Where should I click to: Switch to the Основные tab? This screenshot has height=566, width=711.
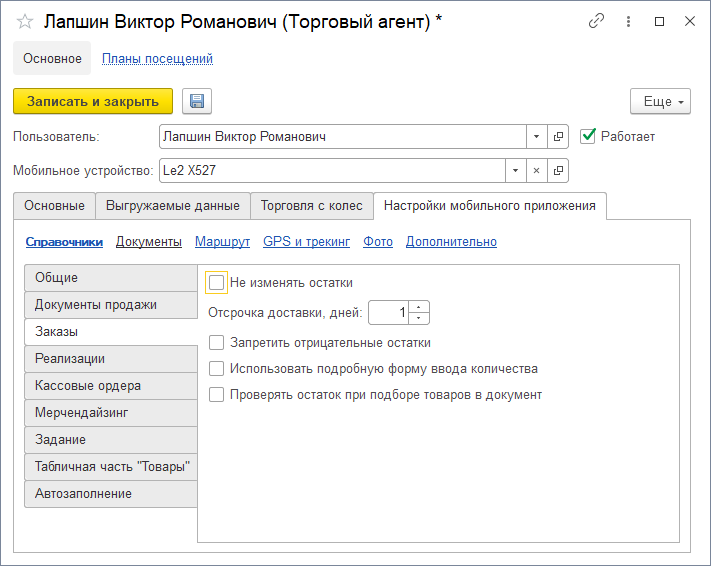54,206
